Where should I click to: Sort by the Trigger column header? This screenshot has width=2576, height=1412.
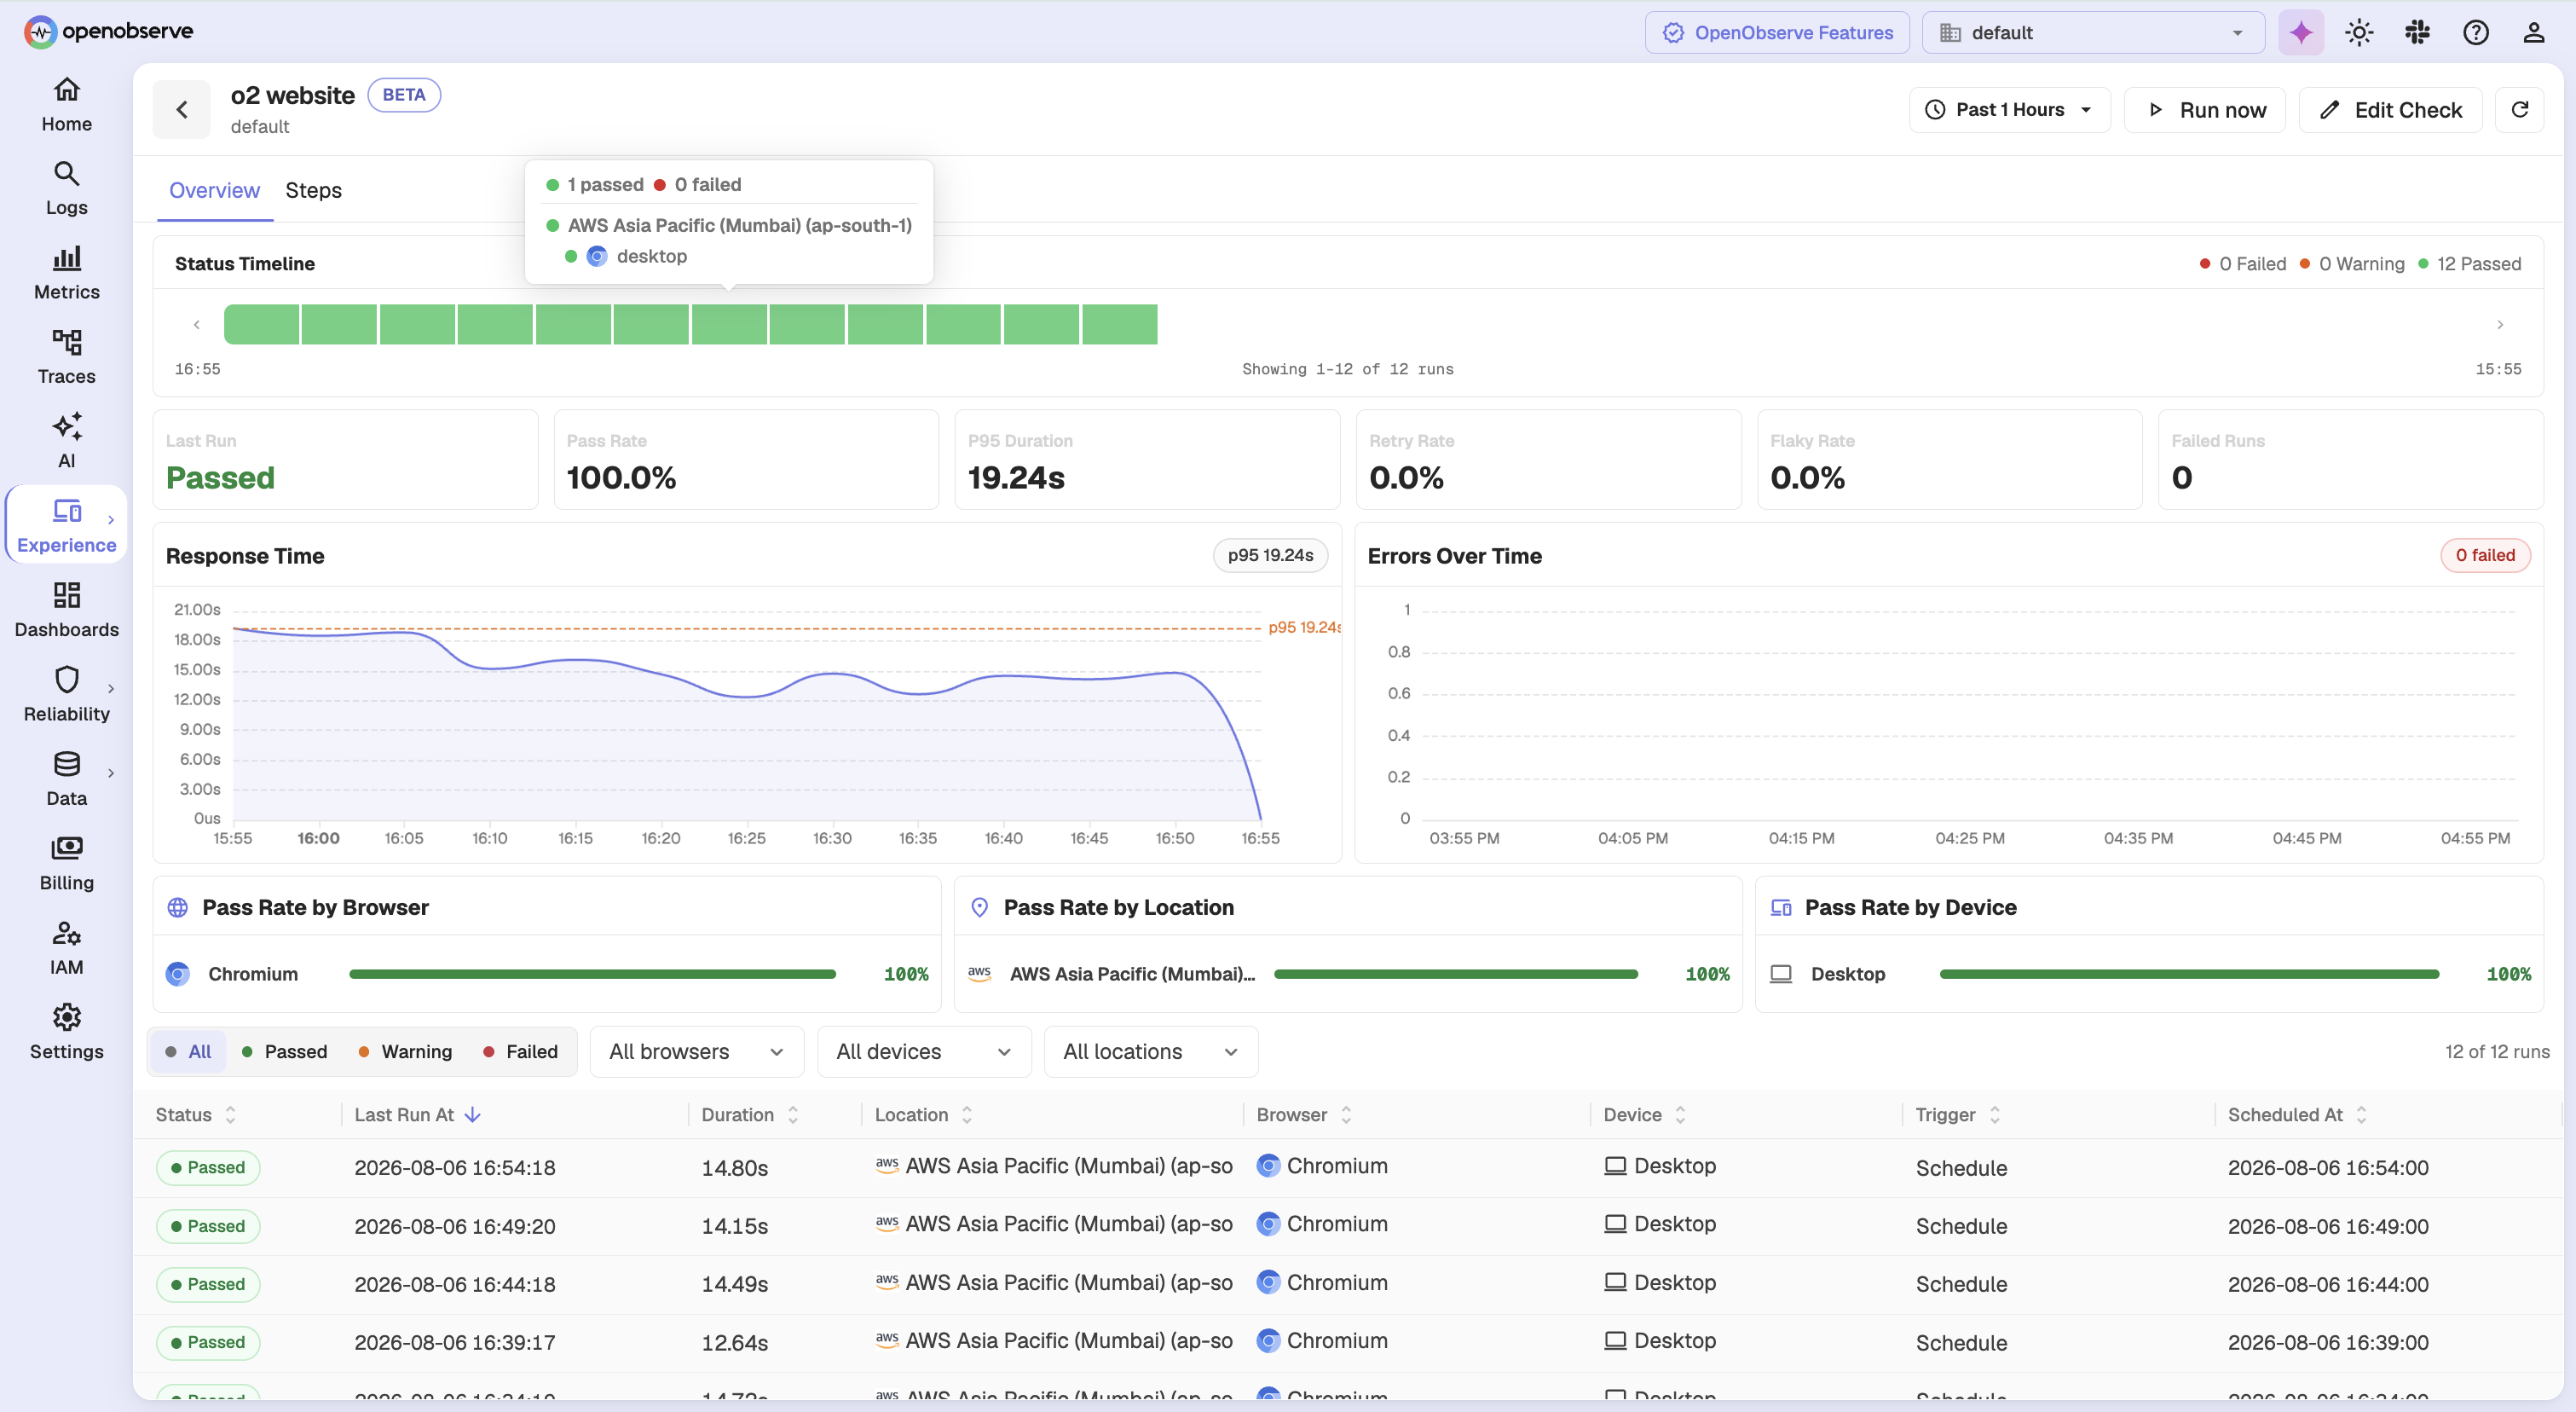pos(1958,1114)
